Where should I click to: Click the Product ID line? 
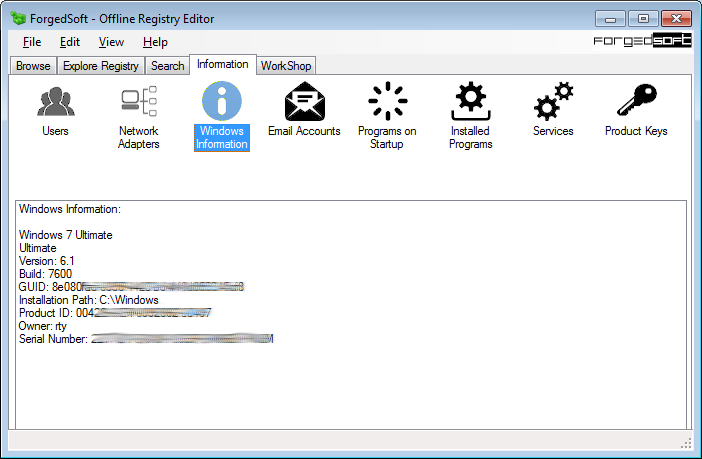coord(115,313)
